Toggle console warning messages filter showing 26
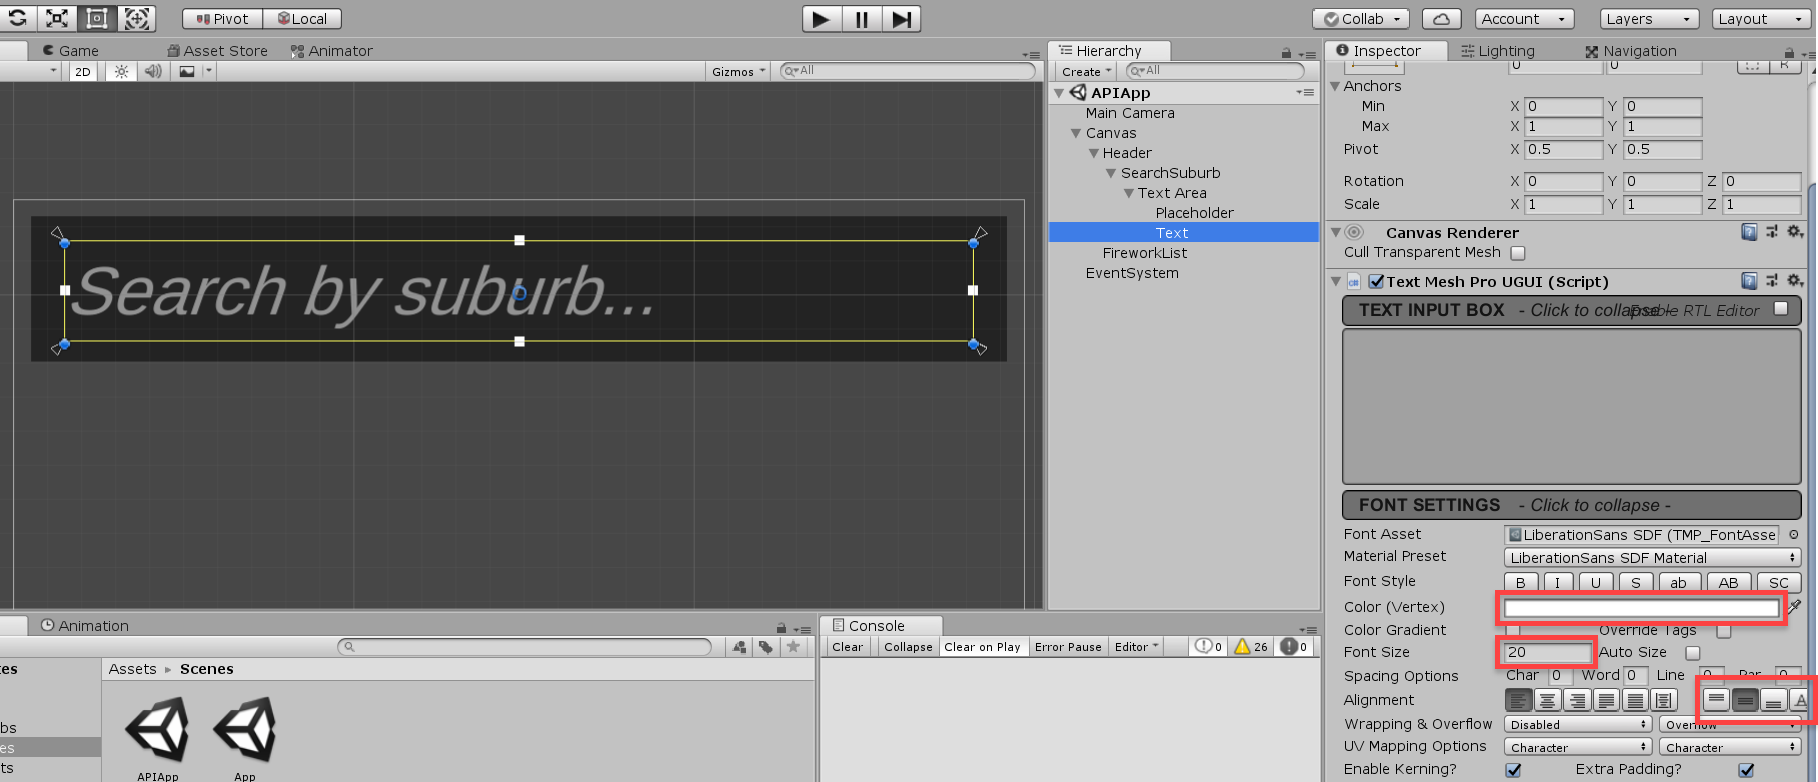The height and width of the screenshot is (782, 1818). 1251,647
